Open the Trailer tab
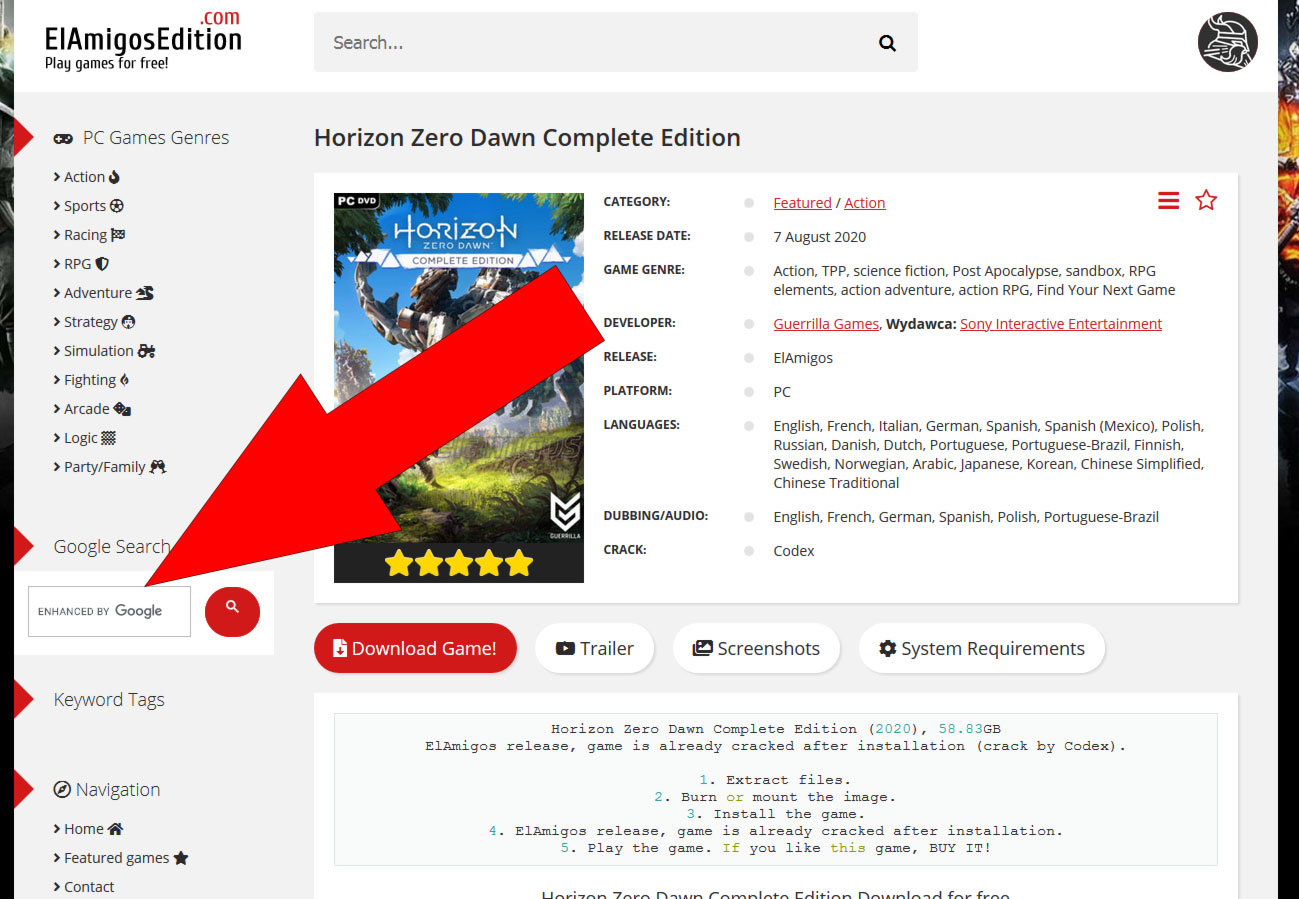This screenshot has height=899, width=1299. click(x=594, y=649)
